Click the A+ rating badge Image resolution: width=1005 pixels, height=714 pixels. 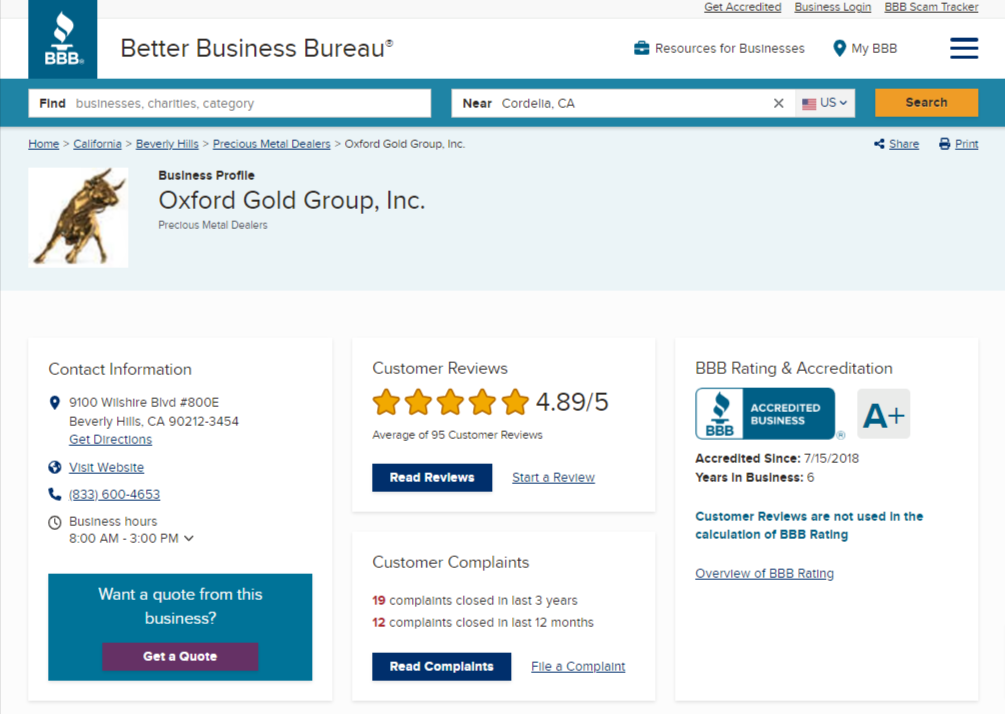point(883,414)
